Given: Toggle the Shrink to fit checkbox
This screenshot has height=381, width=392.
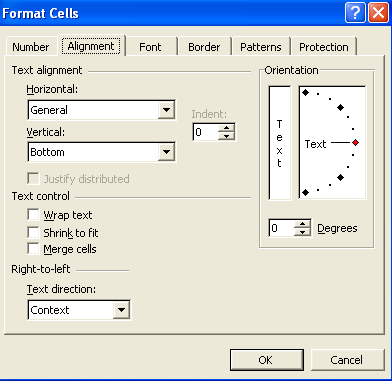Looking at the screenshot, I should tap(33, 232).
